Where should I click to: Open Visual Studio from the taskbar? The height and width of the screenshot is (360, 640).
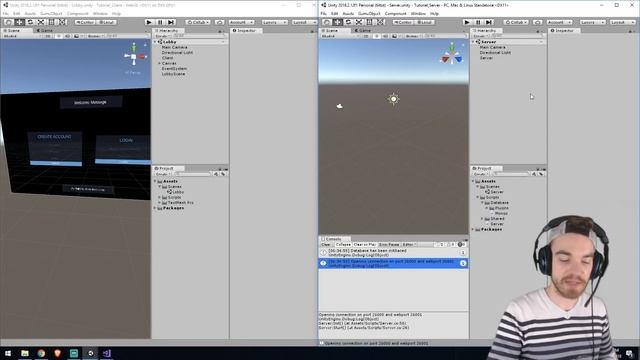107,353
